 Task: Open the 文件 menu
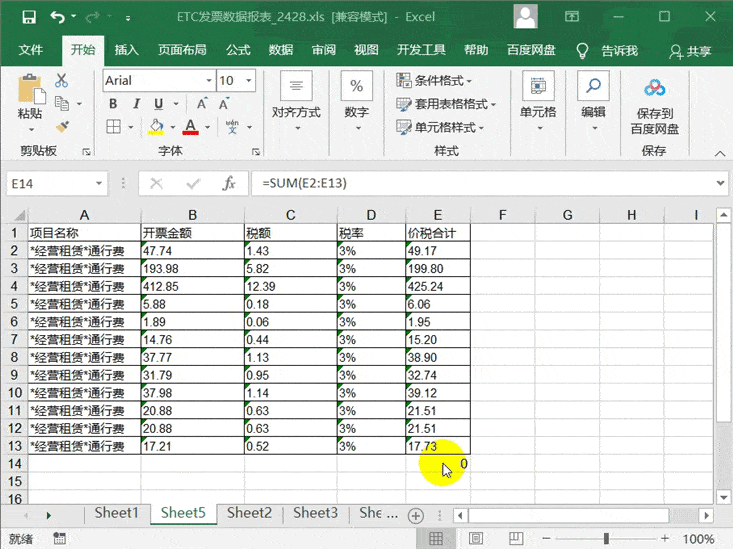coord(30,50)
